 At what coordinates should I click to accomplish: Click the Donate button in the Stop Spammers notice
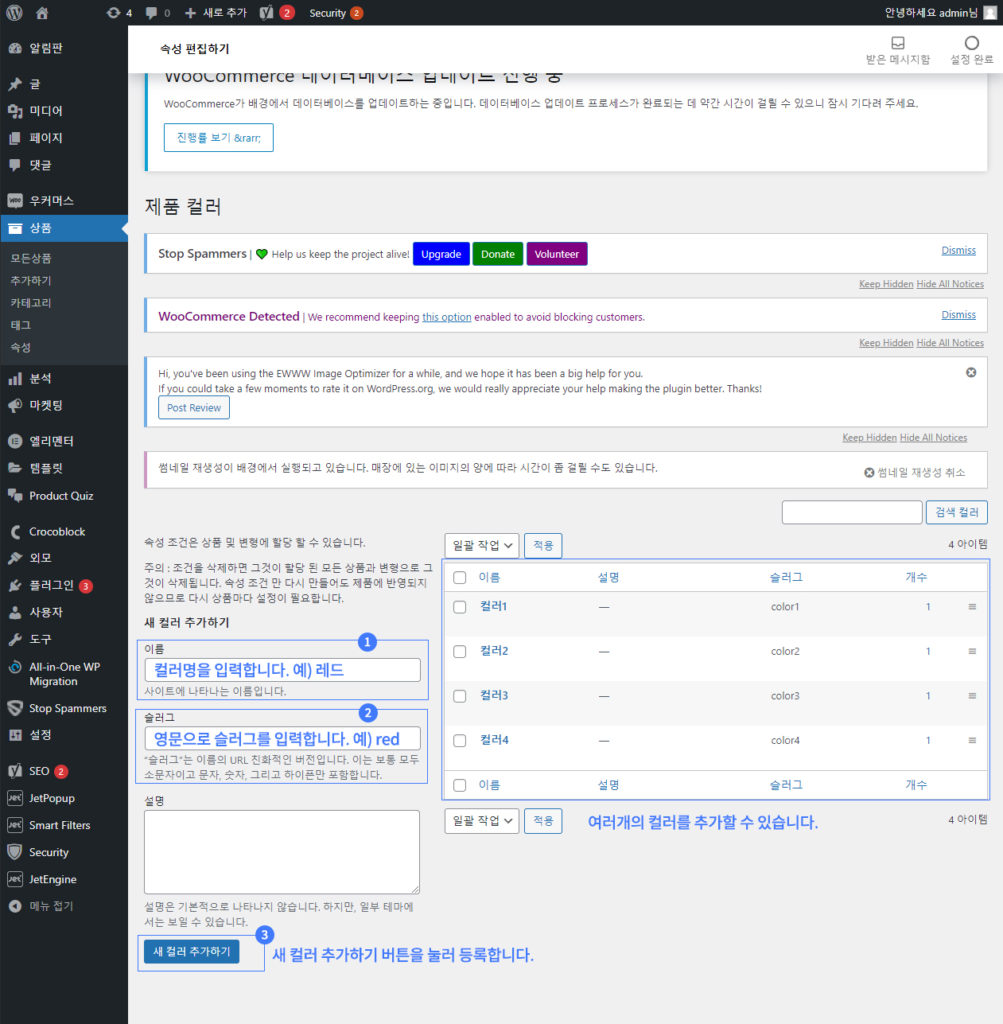coord(497,254)
